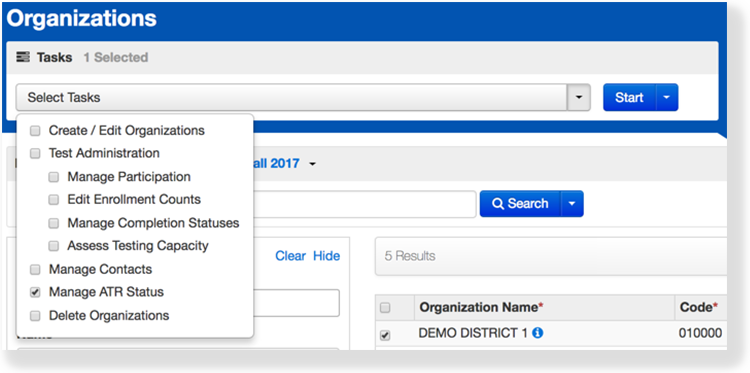Uncheck the DEMO DISTRICT 1 row checkbox

(x=385, y=336)
